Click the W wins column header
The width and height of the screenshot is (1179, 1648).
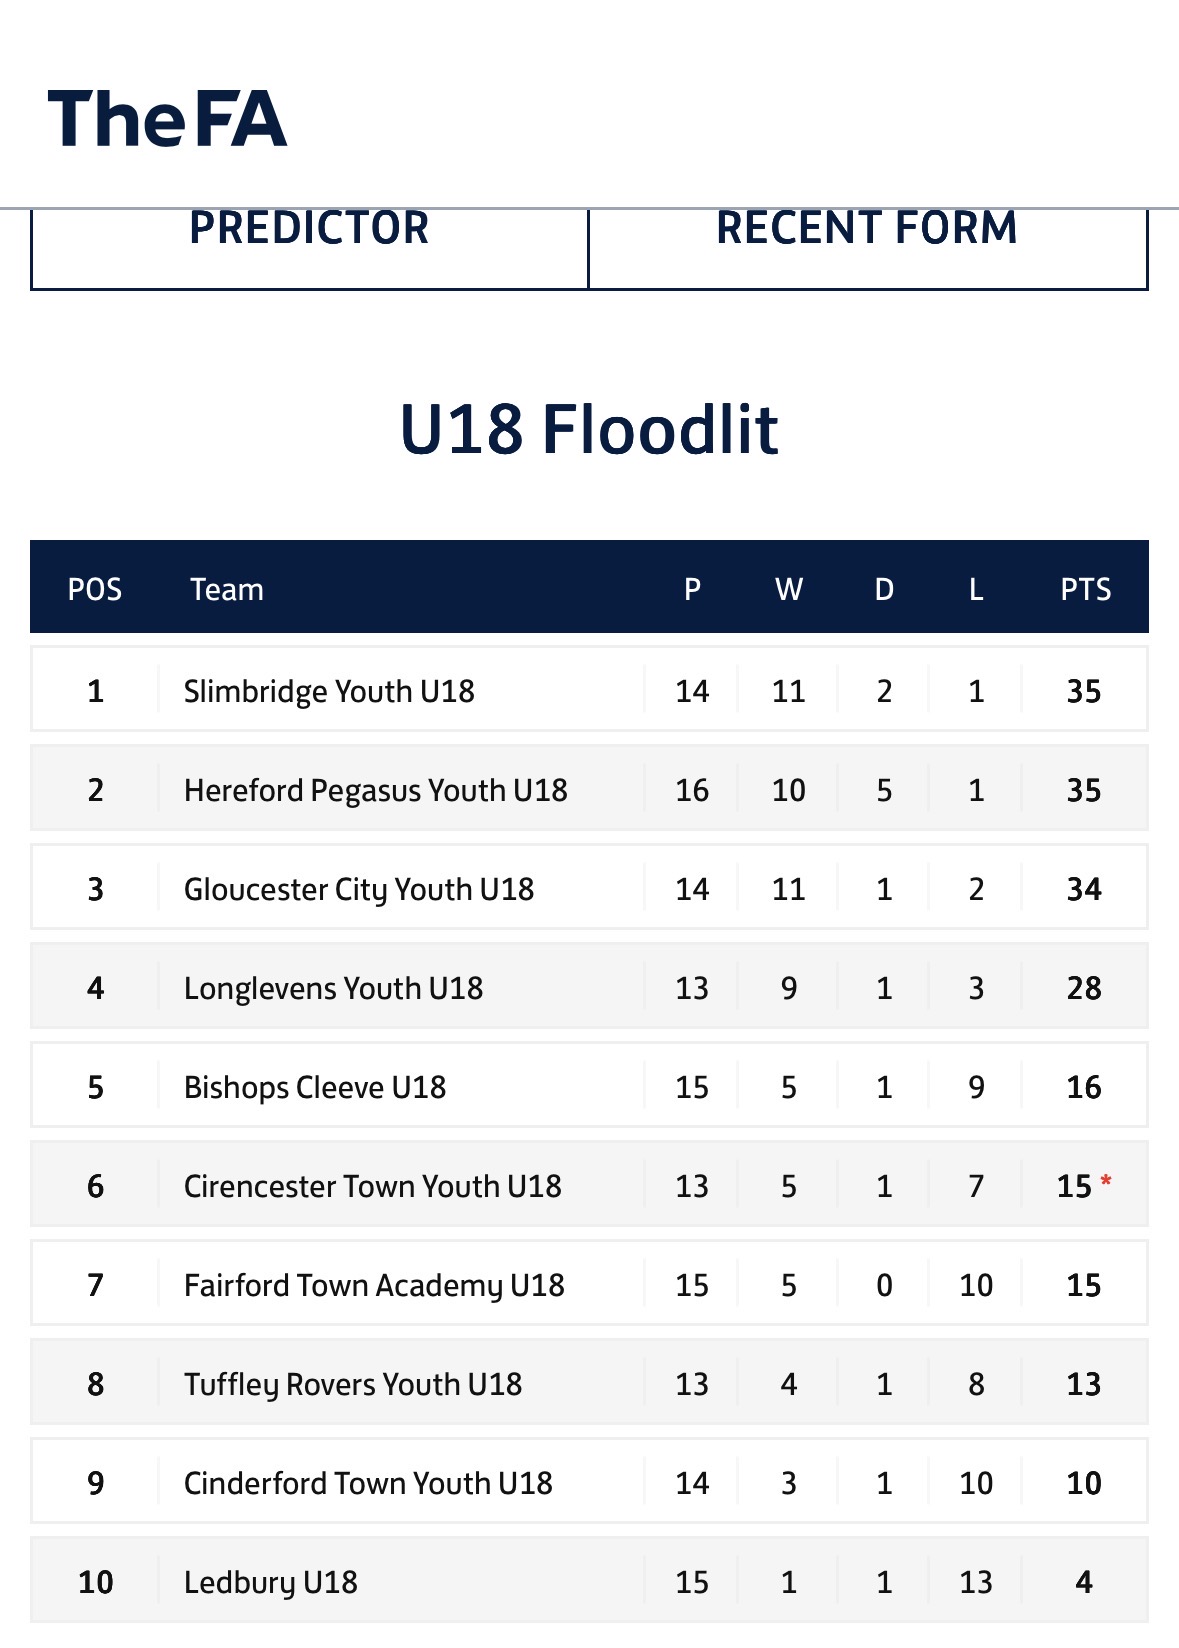(x=789, y=589)
